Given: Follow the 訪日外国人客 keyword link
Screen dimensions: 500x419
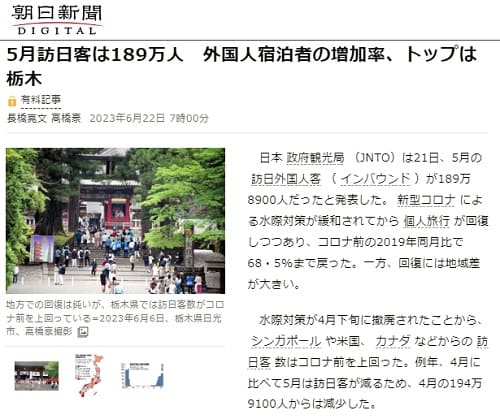Looking at the screenshot, I should (286, 179).
